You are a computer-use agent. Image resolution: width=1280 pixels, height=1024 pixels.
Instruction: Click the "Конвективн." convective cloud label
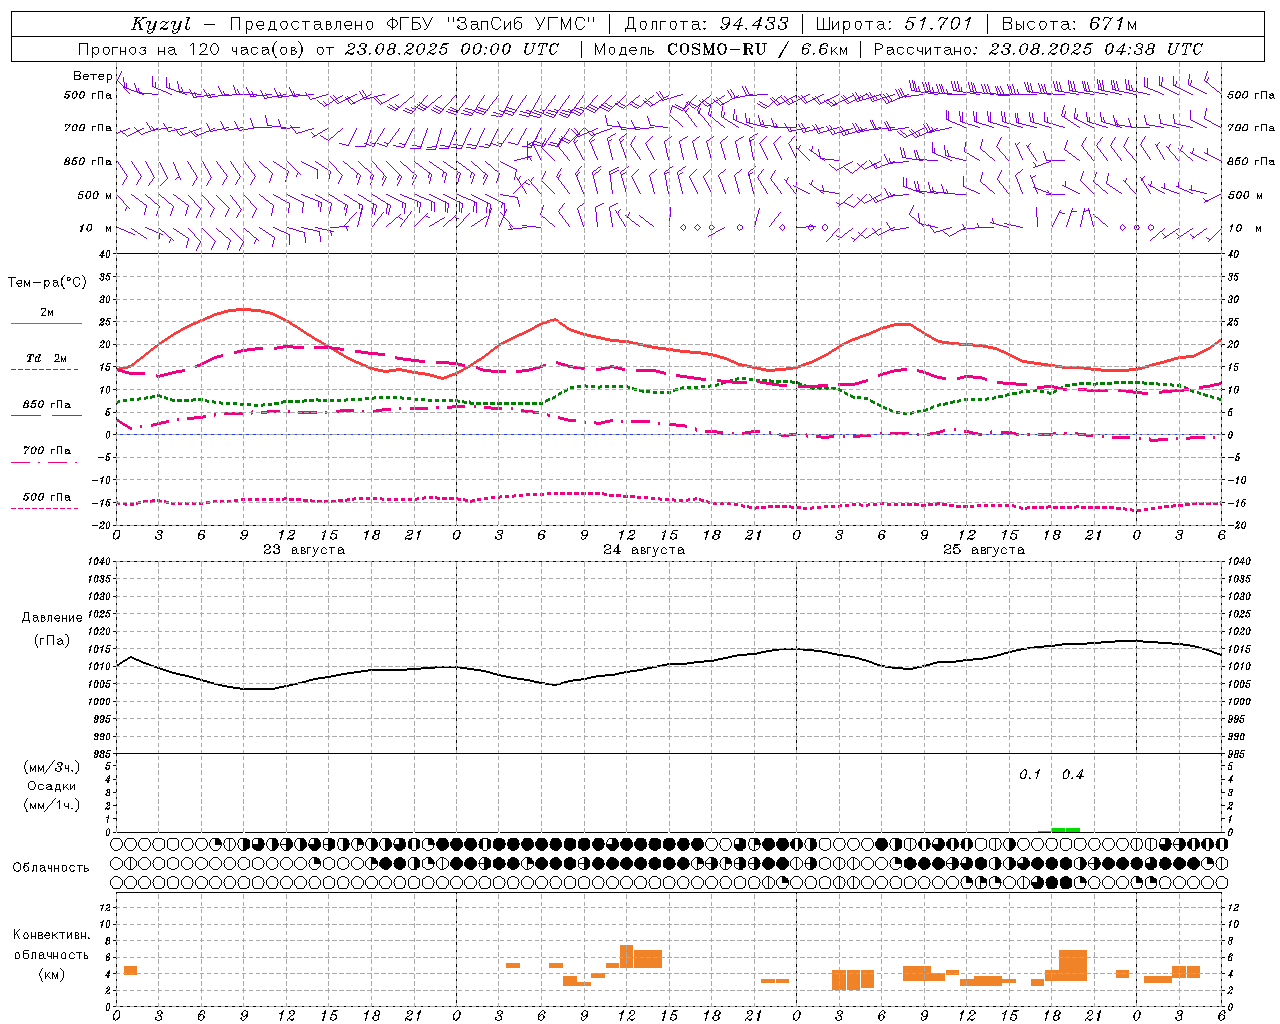[x=52, y=935]
